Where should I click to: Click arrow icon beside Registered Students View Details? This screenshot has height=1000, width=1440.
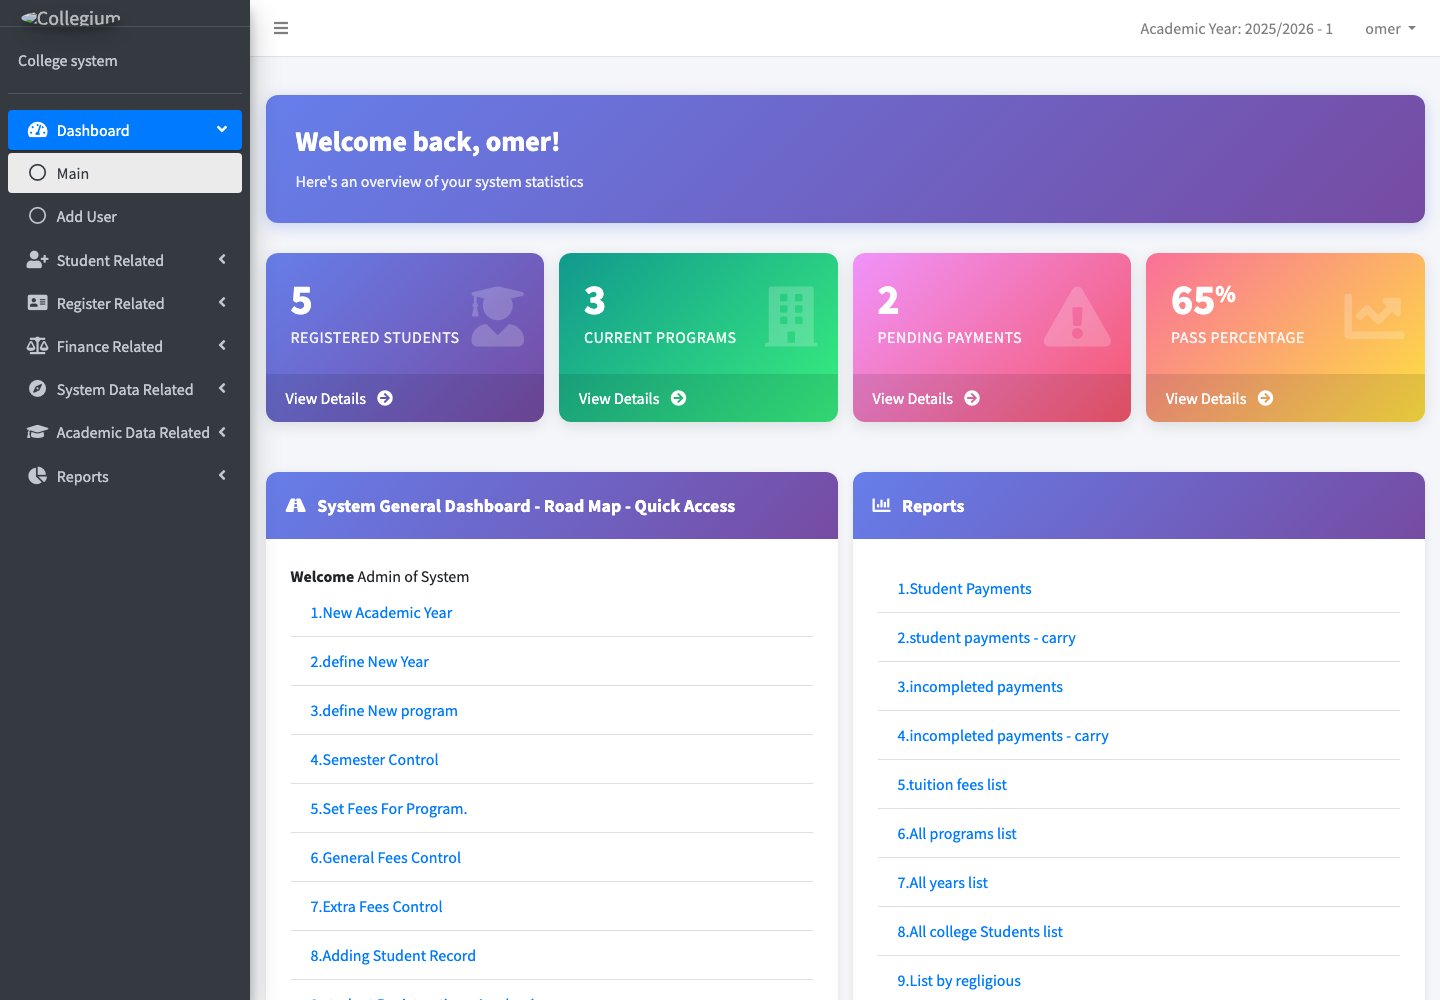pos(385,398)
